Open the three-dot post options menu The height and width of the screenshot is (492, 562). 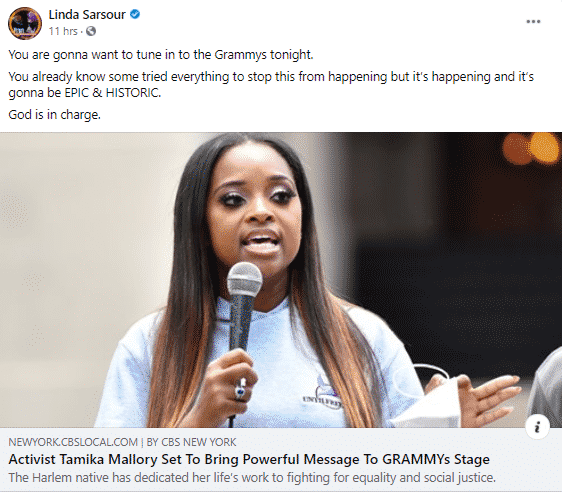[533, 22]
